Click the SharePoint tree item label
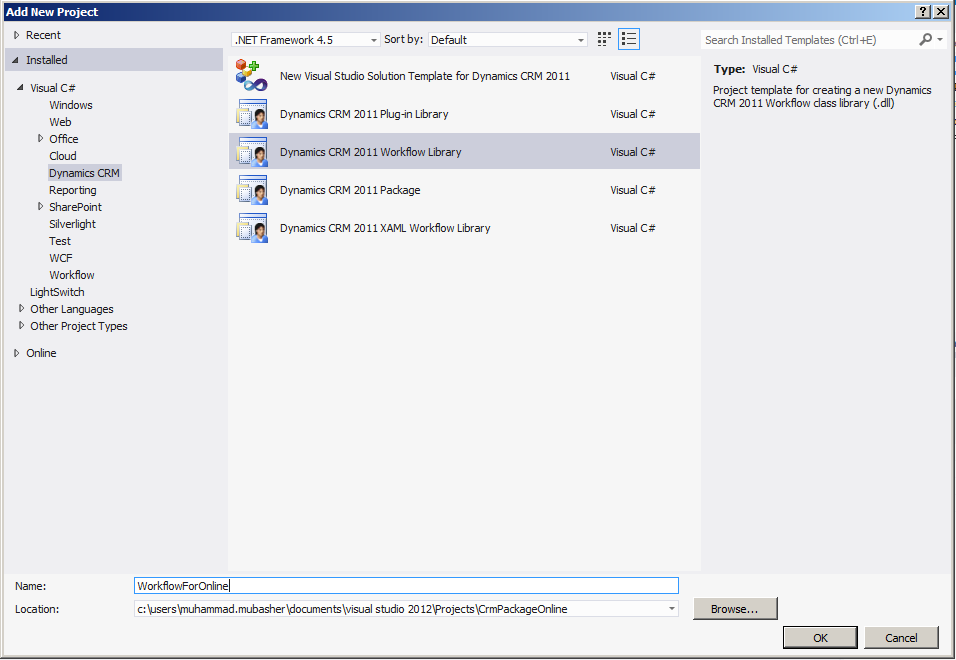Viewport: 956px width, 660px height. [x=76, y=207]
